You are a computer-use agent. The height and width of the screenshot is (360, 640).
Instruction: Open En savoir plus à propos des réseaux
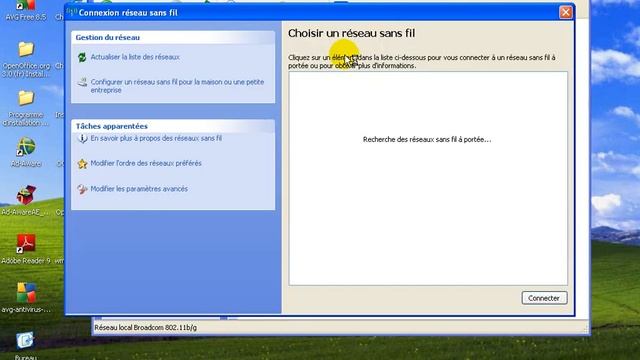pos(156,138)
